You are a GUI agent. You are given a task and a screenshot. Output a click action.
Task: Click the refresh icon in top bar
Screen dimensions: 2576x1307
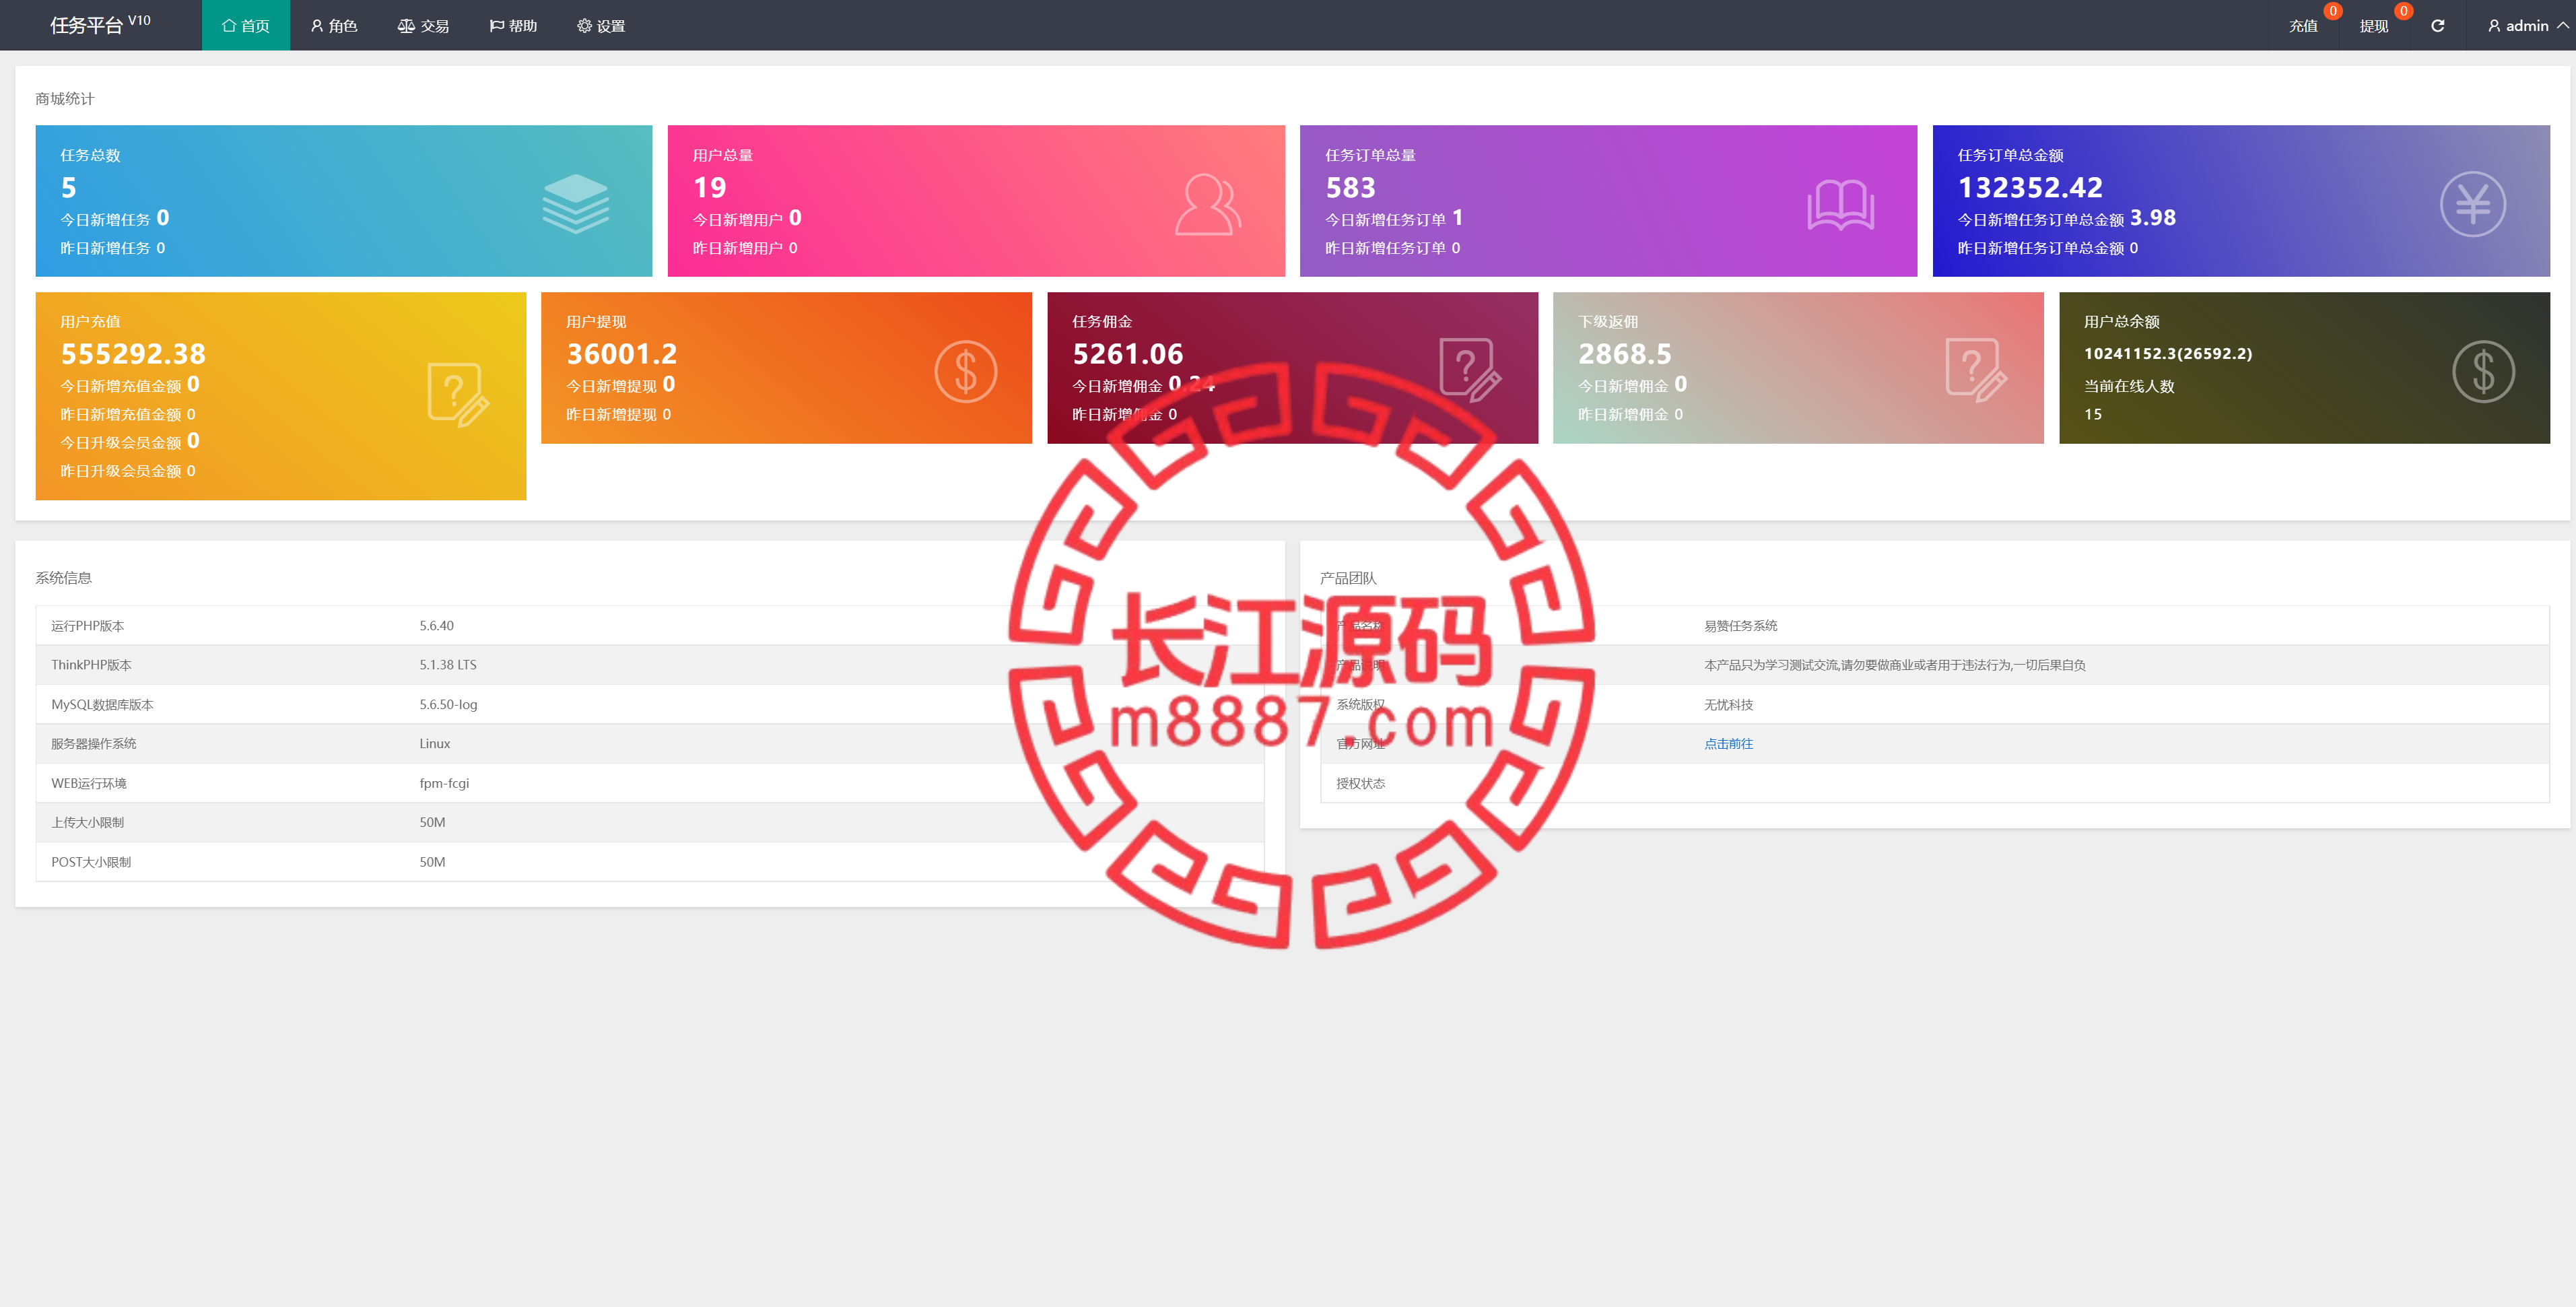(x=2438, y=26)
